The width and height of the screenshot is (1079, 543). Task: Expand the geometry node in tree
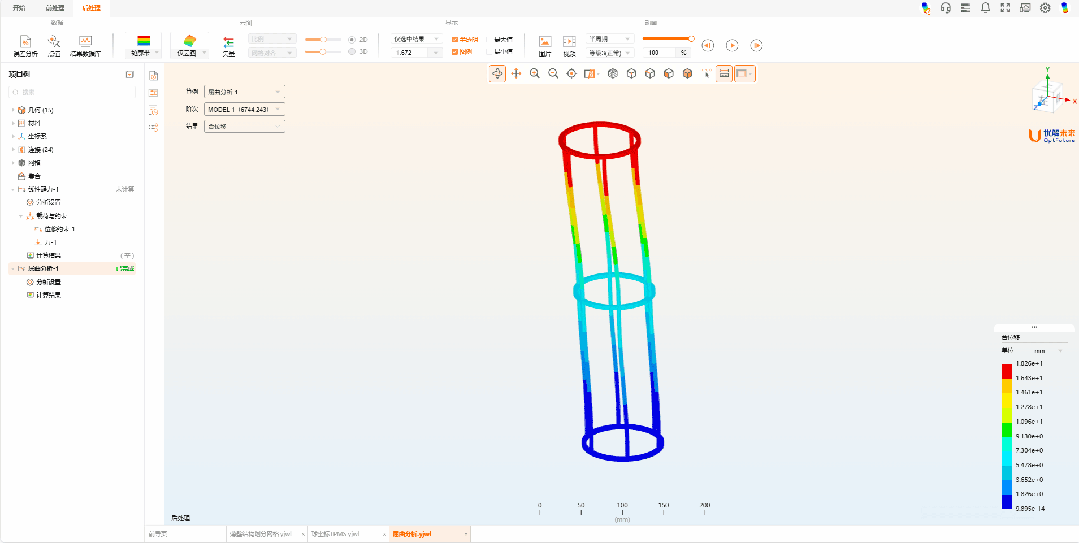13,109
